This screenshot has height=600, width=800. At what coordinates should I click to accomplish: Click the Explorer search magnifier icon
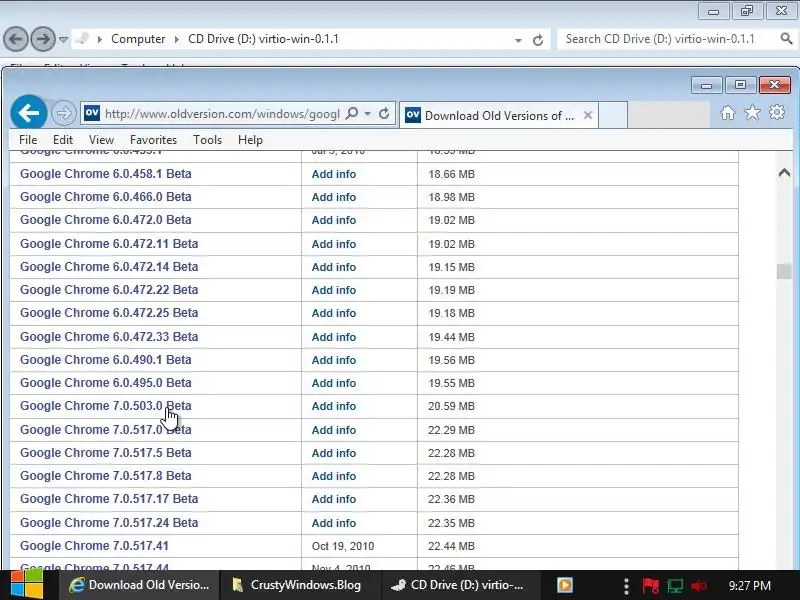click(x=786, y=38)
